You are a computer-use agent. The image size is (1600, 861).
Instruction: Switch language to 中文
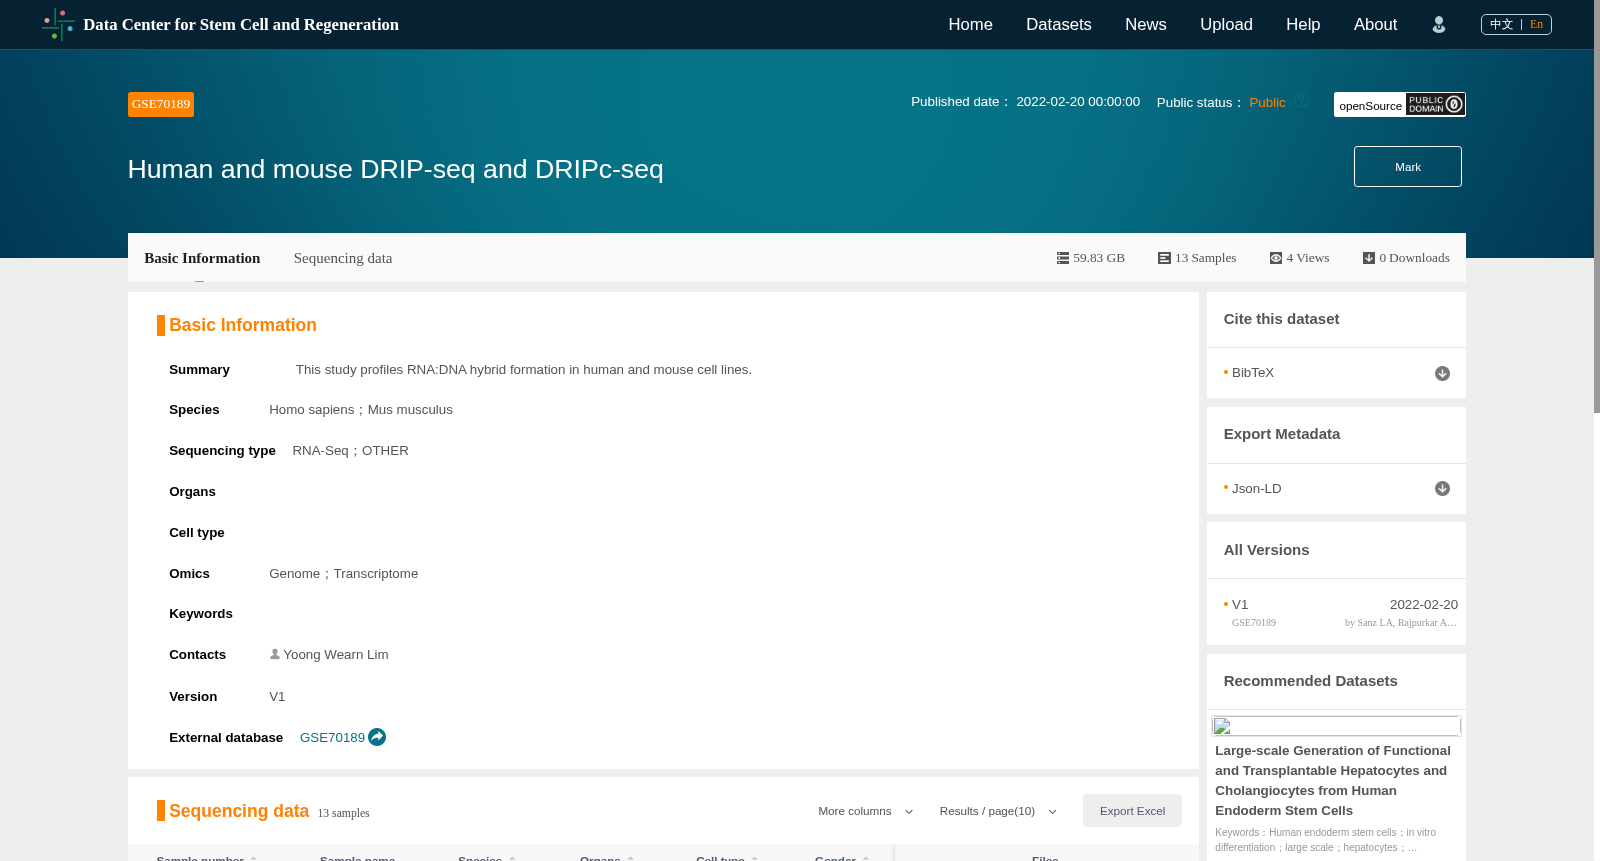pos(1501,24)
